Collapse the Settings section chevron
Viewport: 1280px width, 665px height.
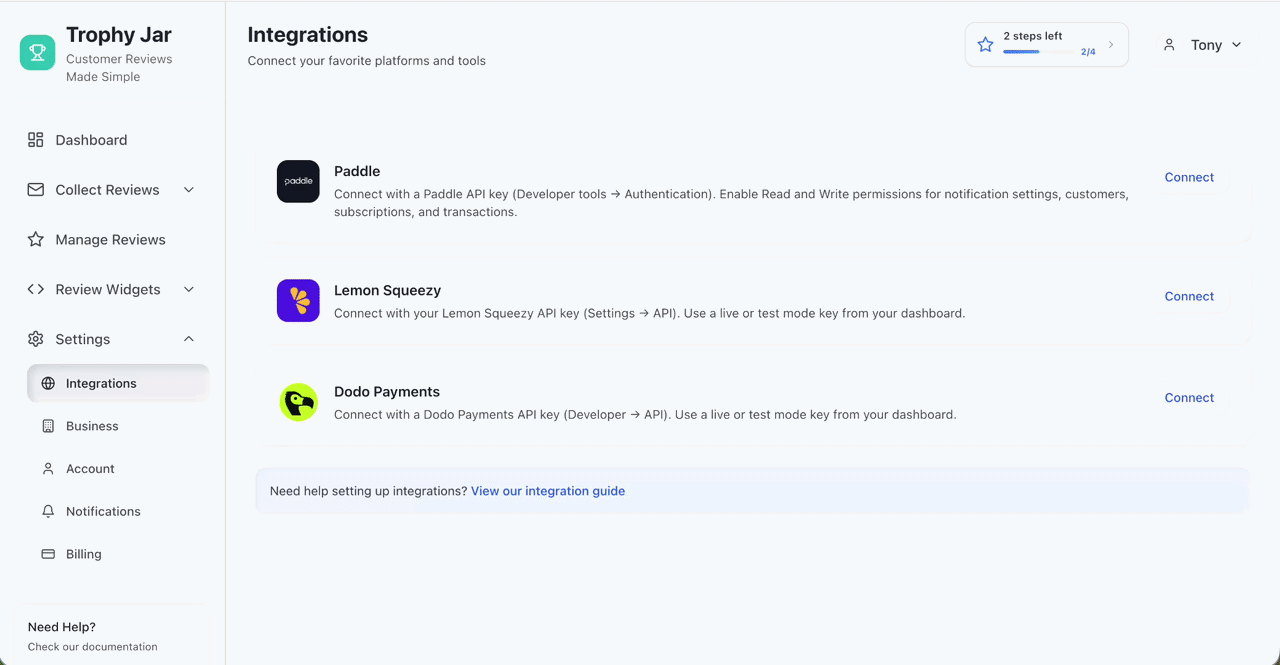(x=189, y=339)
